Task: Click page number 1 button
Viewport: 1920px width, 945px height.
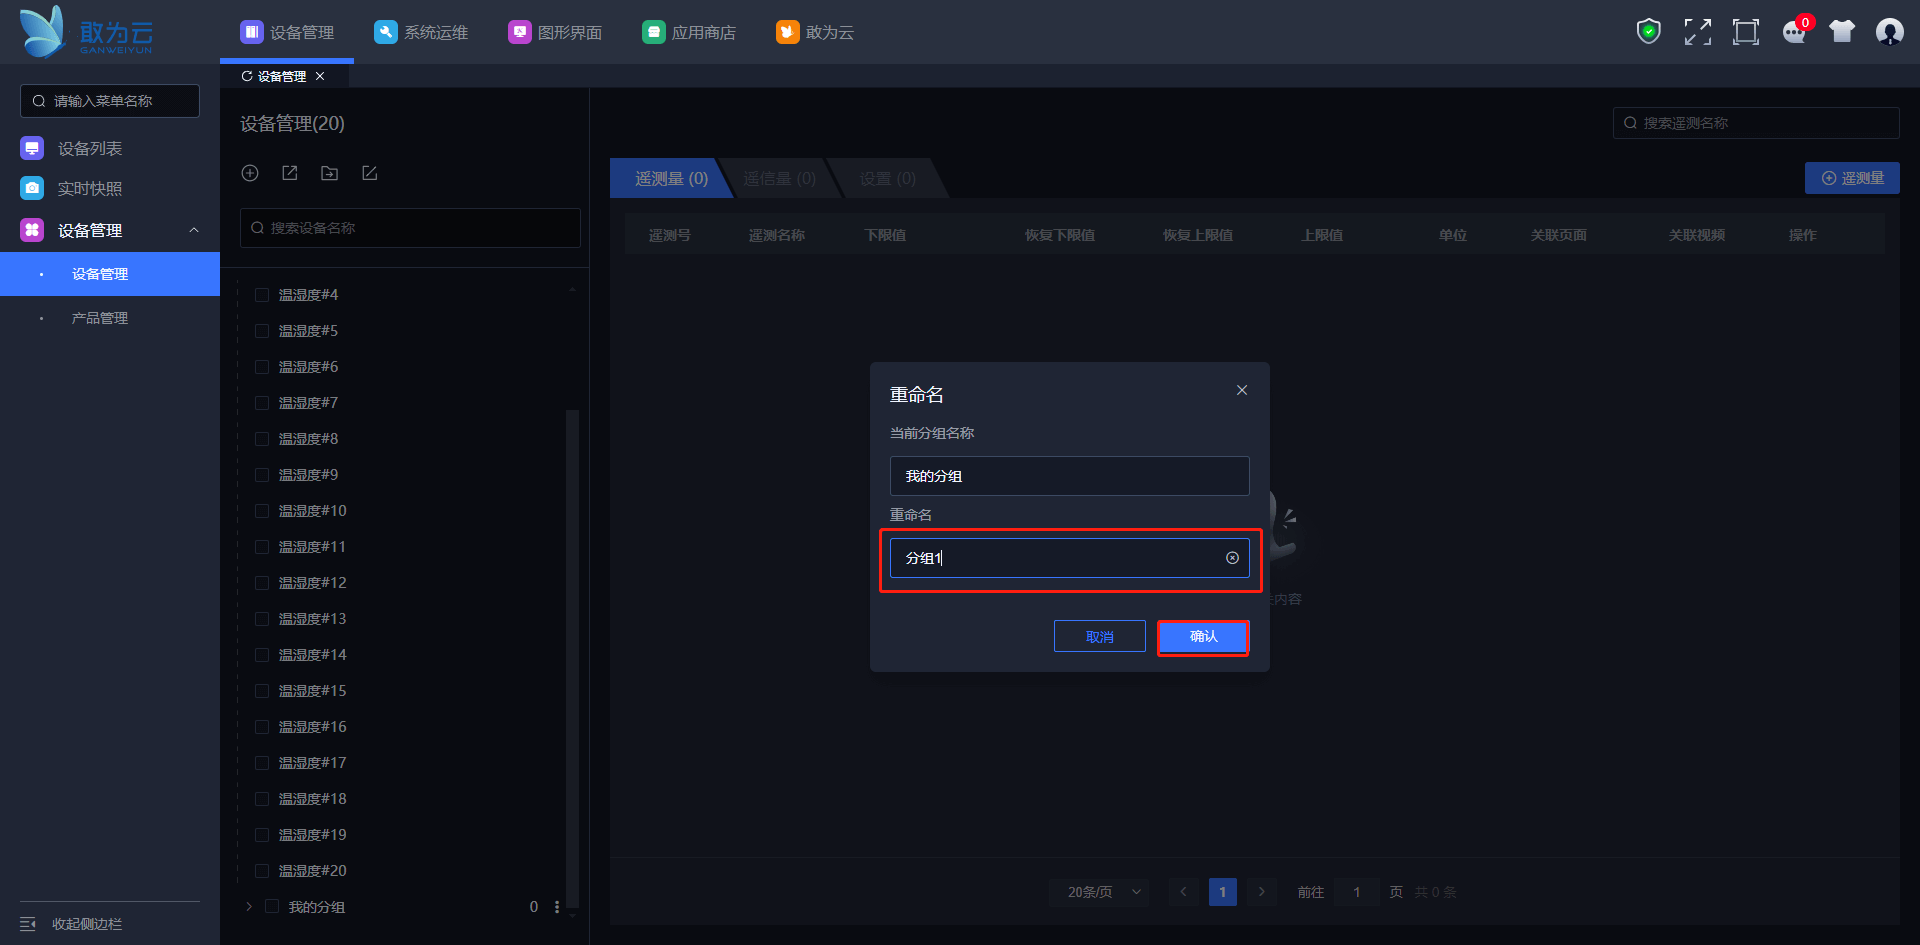Action: click(x=1222, y=892)
